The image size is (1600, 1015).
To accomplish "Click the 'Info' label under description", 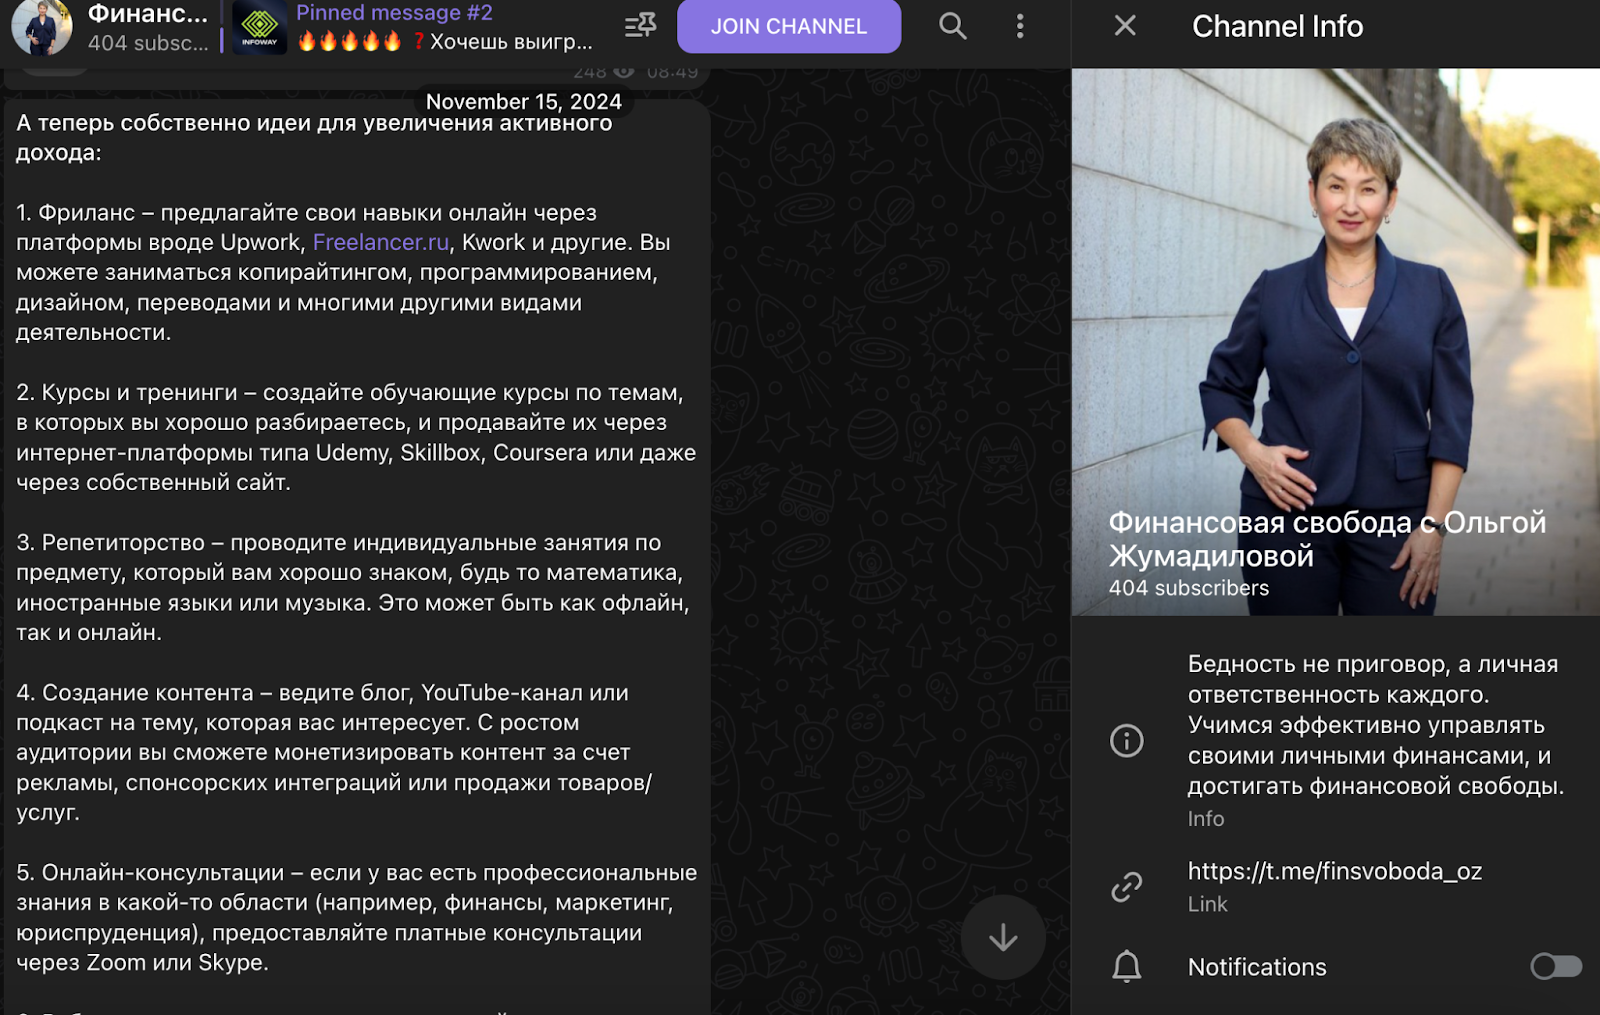I will click(1206, 818).
